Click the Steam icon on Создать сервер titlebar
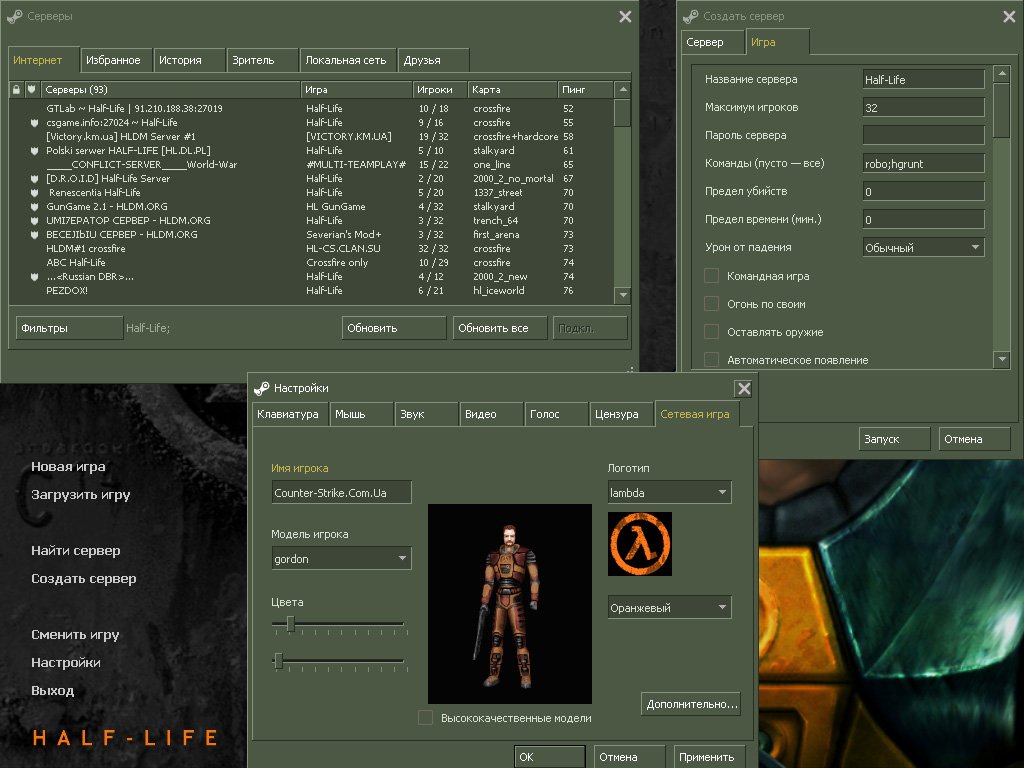Screen dimensions: 1024x768 (691, 16)
